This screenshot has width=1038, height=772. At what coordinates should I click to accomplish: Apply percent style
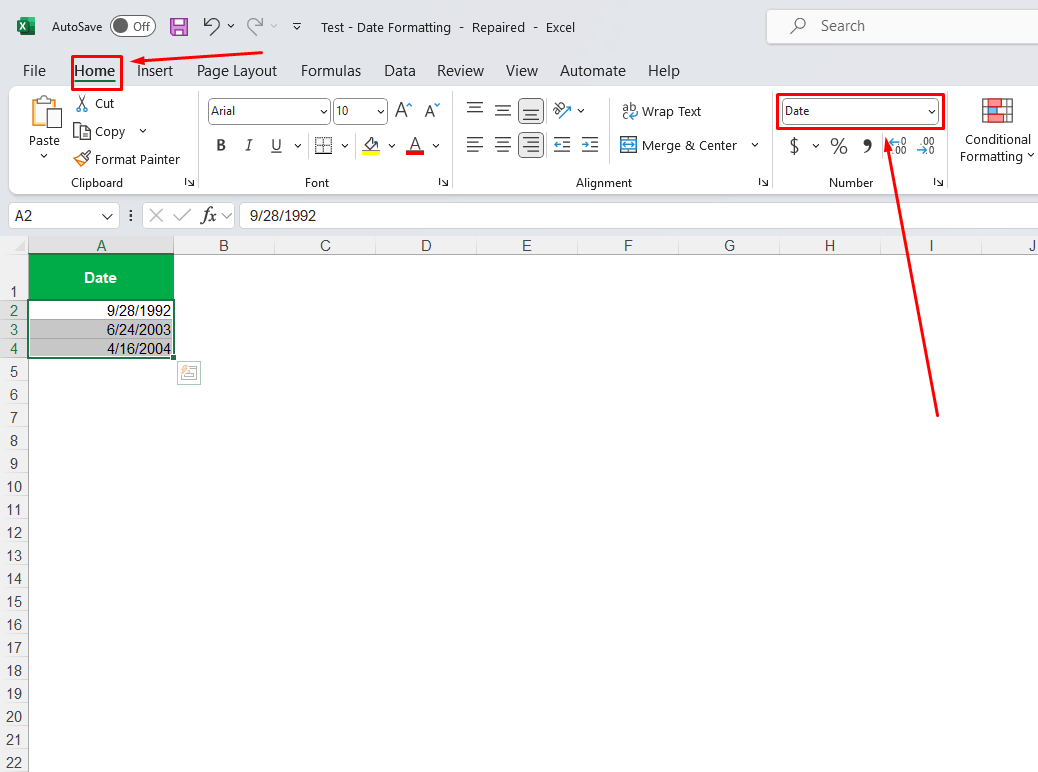coord(839,146)
